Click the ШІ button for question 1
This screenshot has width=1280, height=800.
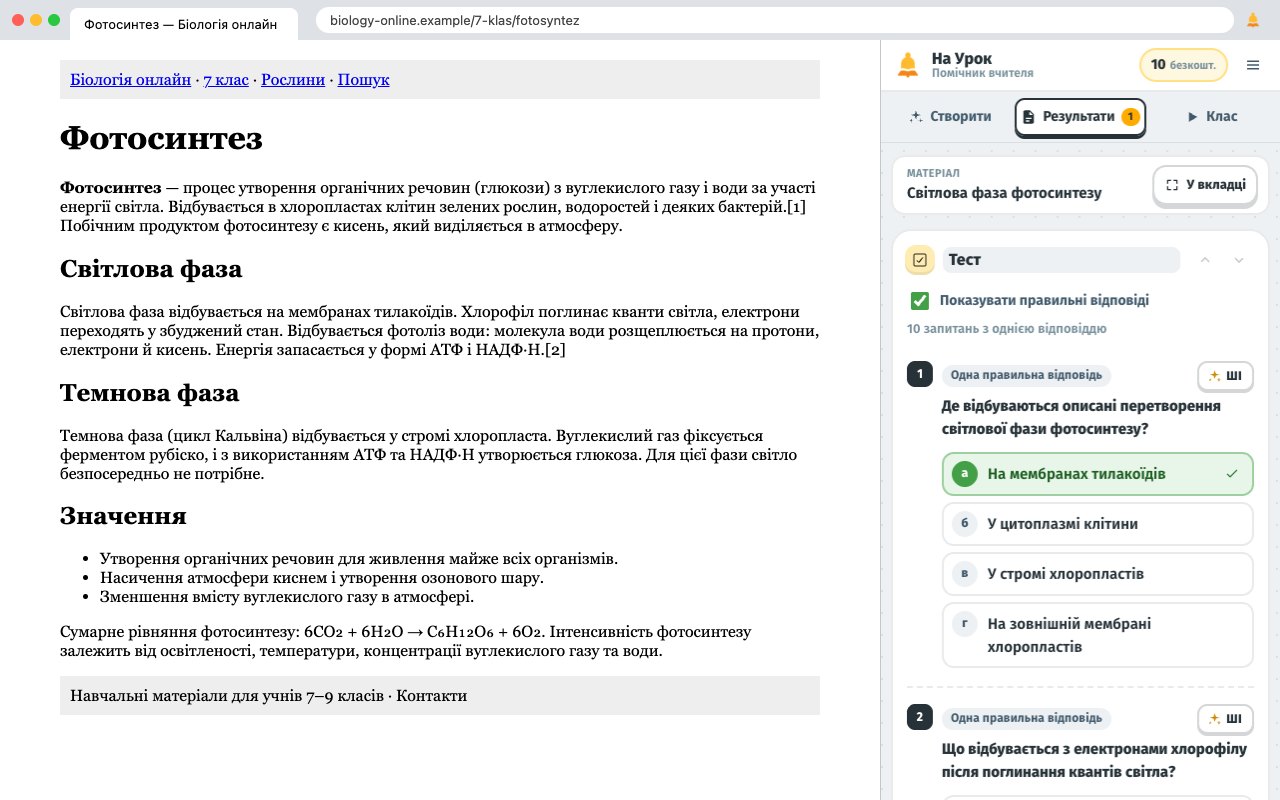pyautogui.click(x=1225, y=376)
